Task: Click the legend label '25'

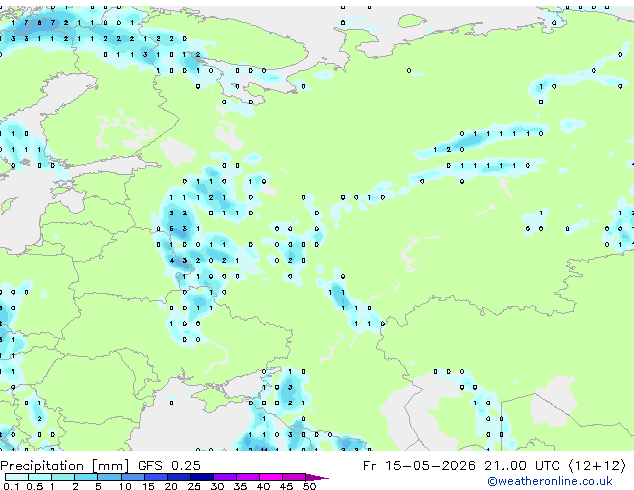Action: click(194, 486)
